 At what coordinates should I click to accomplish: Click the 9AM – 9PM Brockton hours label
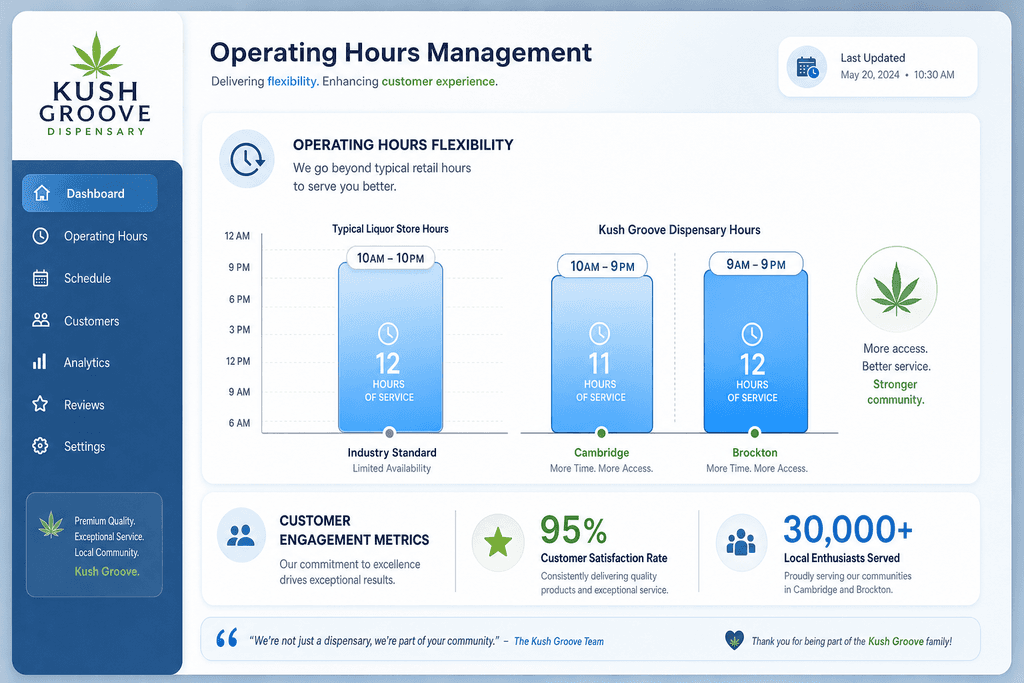pos(756,264)
